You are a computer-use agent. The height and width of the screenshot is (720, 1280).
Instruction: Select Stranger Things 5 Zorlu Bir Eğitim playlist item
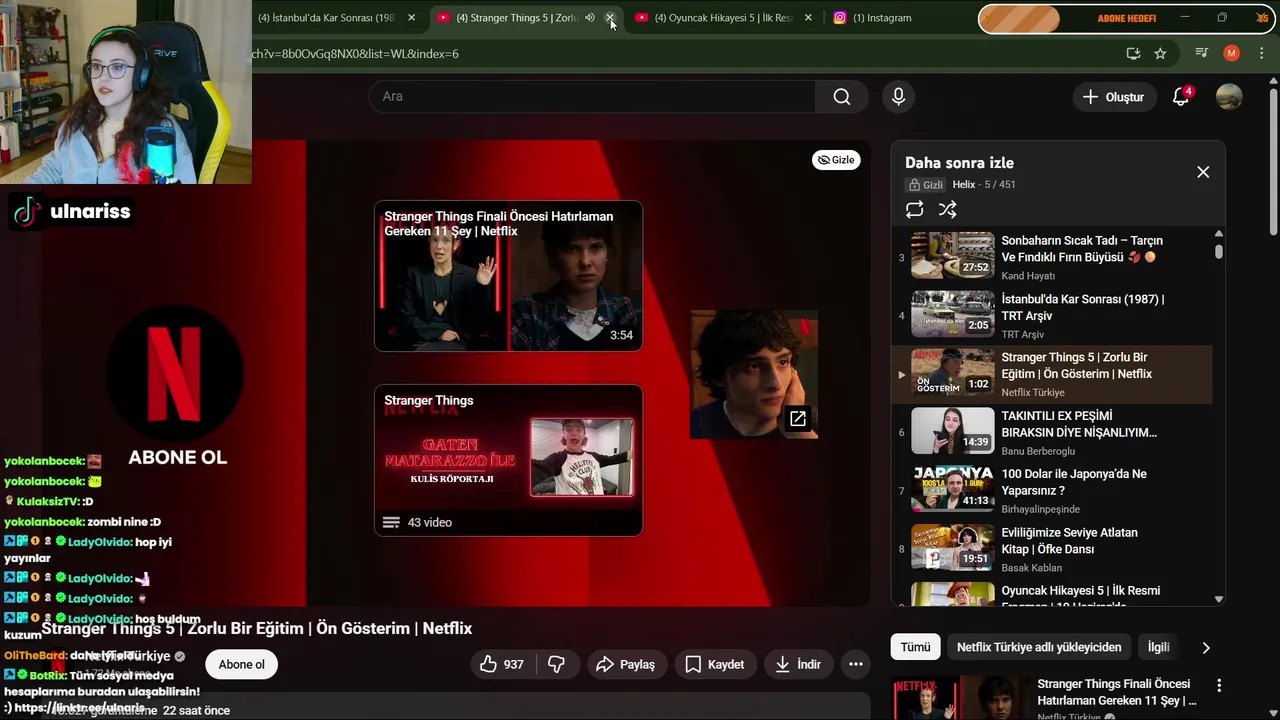[1051, 374]
